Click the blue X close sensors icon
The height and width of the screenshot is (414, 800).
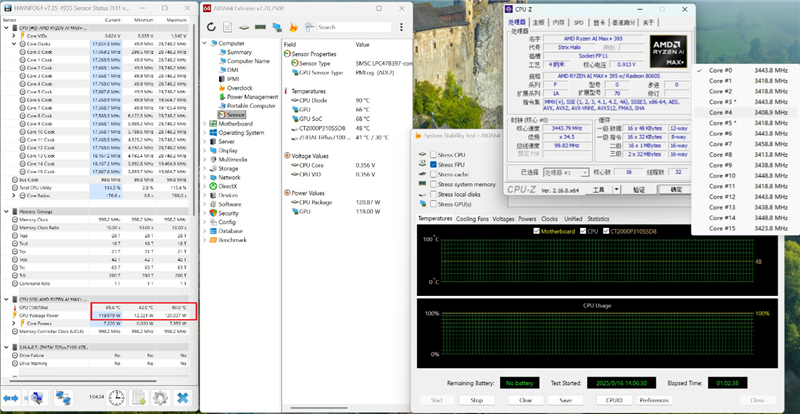coord(183,398)
